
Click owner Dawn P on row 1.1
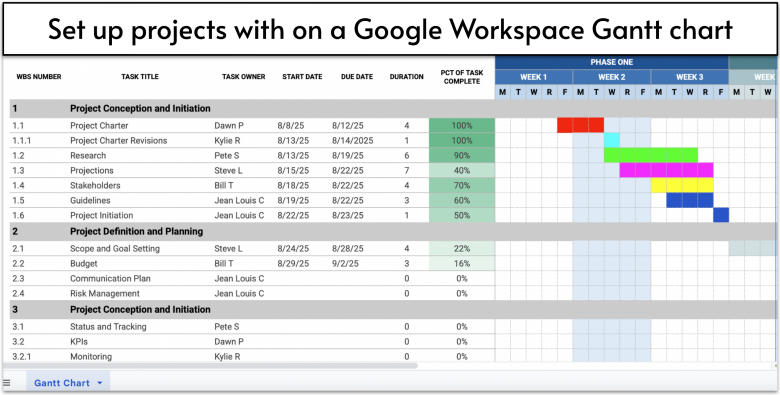[229, 125]
